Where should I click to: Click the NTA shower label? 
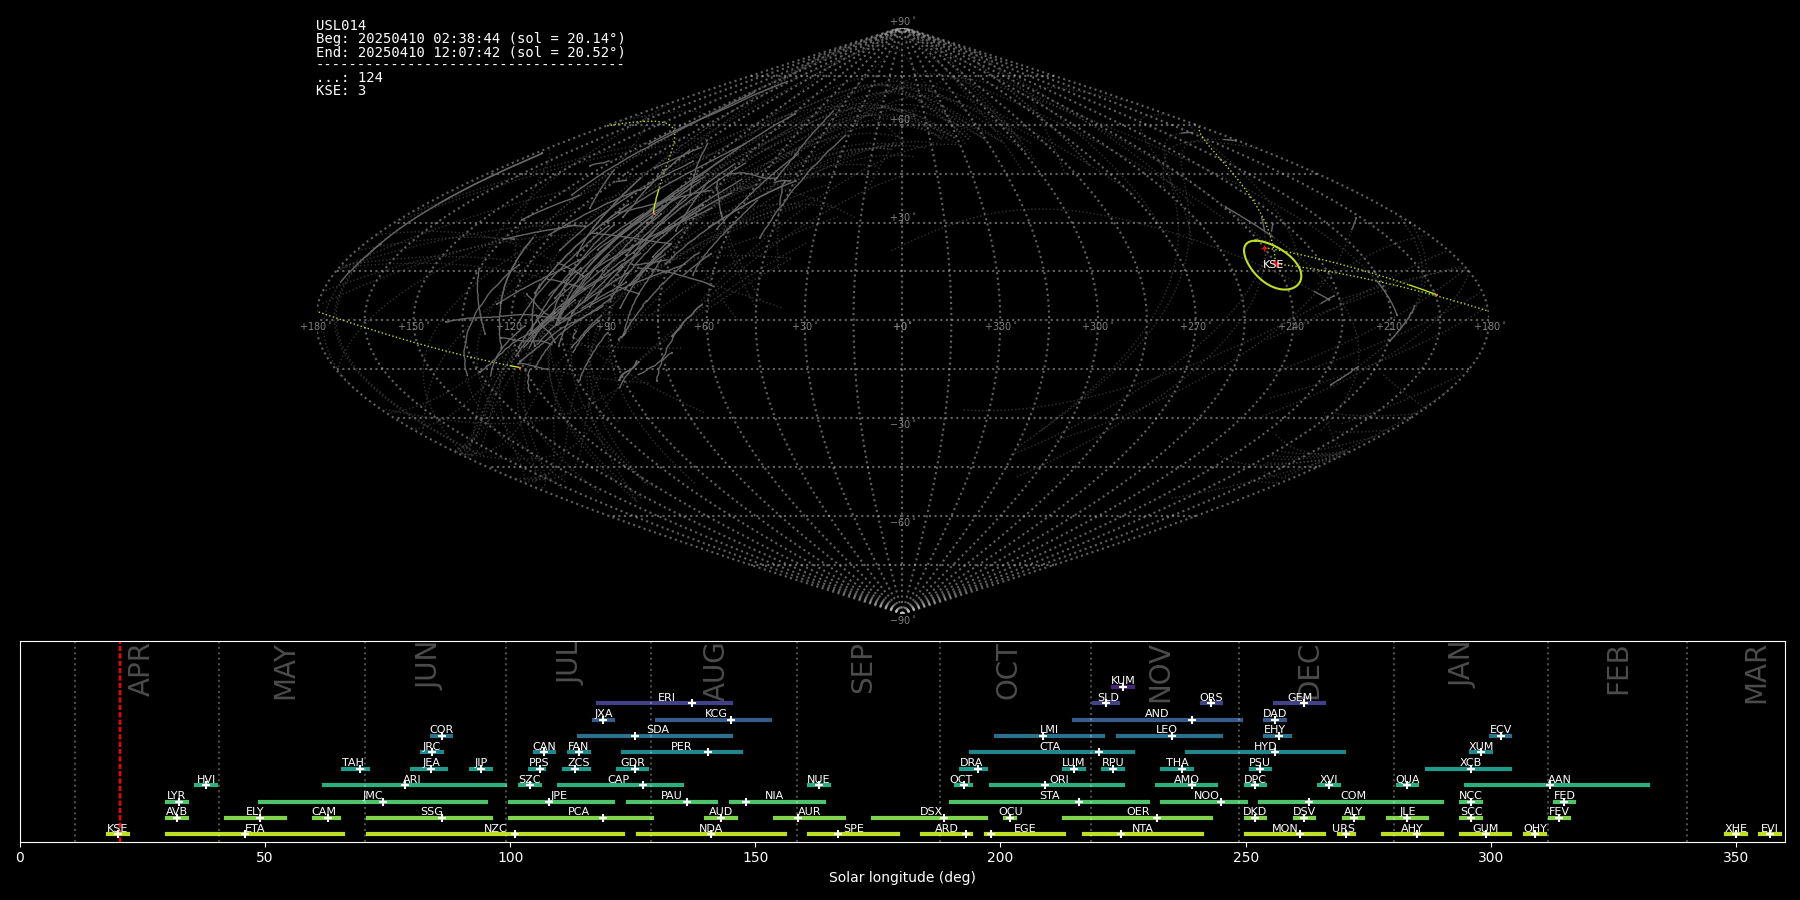[1142, 829]
